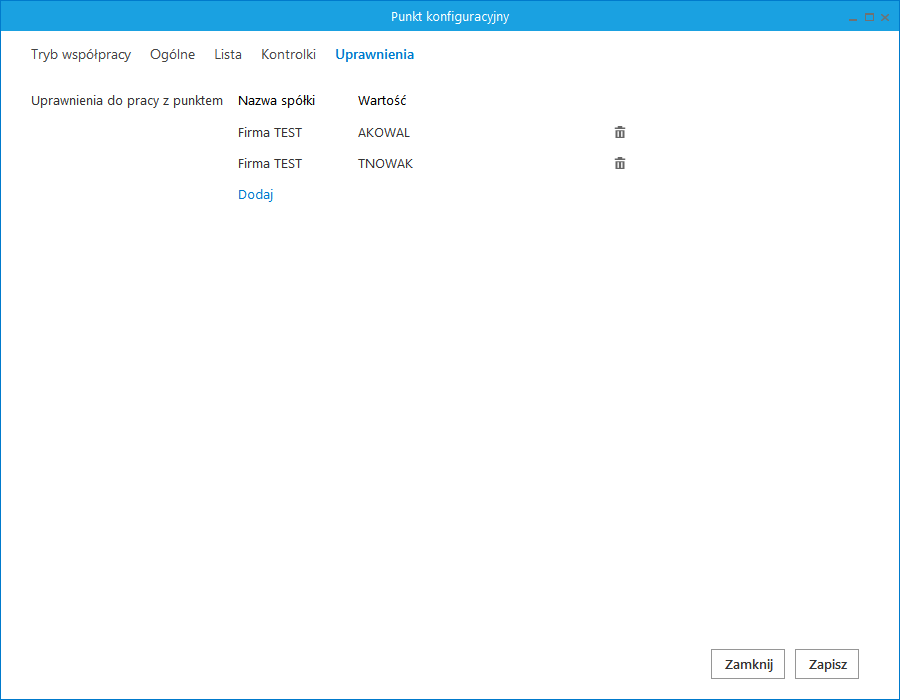Click the Nazwa spółki column header
900x700 pixels.
pyautogui.click(x=277, y=100)
